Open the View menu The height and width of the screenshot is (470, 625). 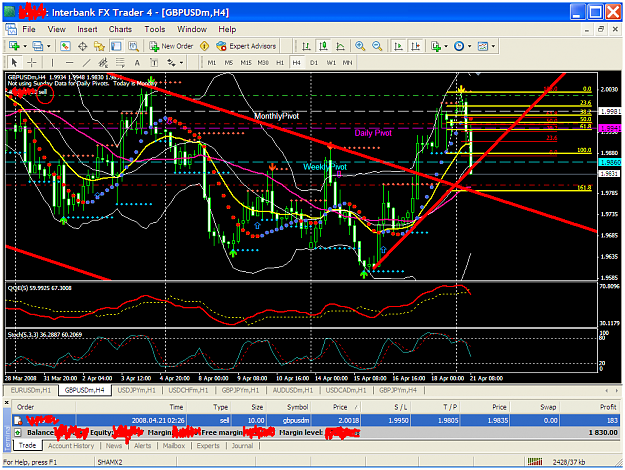57,29
